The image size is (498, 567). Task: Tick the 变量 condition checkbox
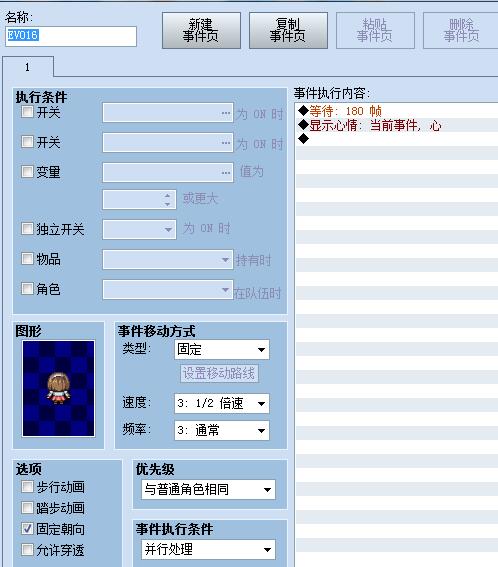click(x=27, y=171)
